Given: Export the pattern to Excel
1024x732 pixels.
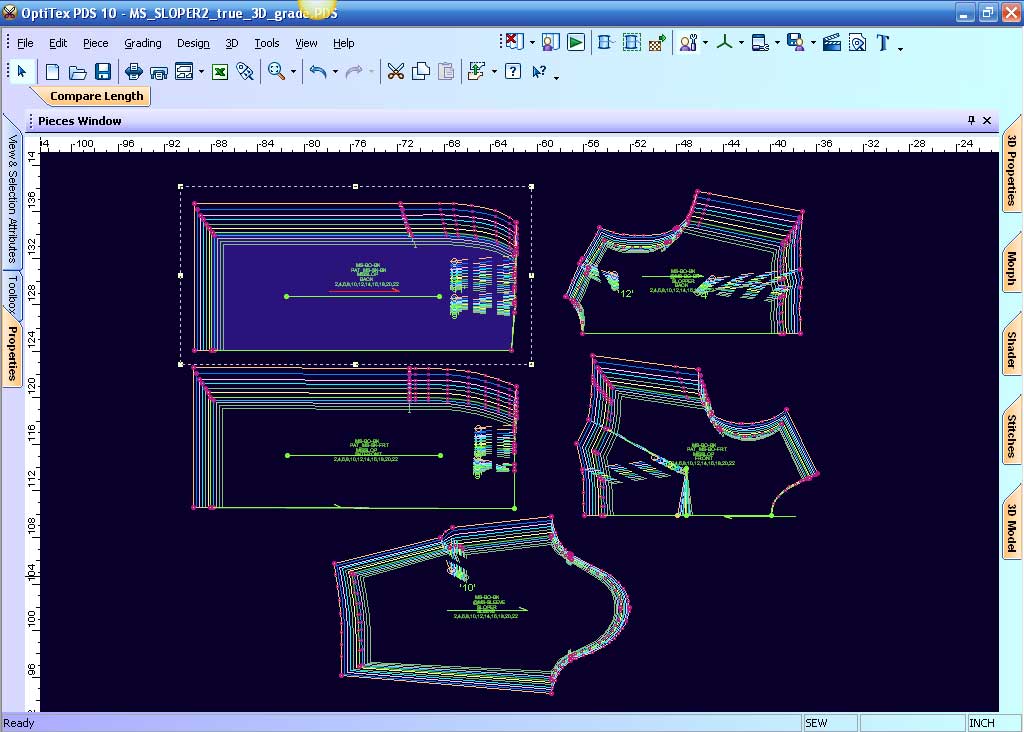Looking at the screenshot, I should tap(218, 70).
